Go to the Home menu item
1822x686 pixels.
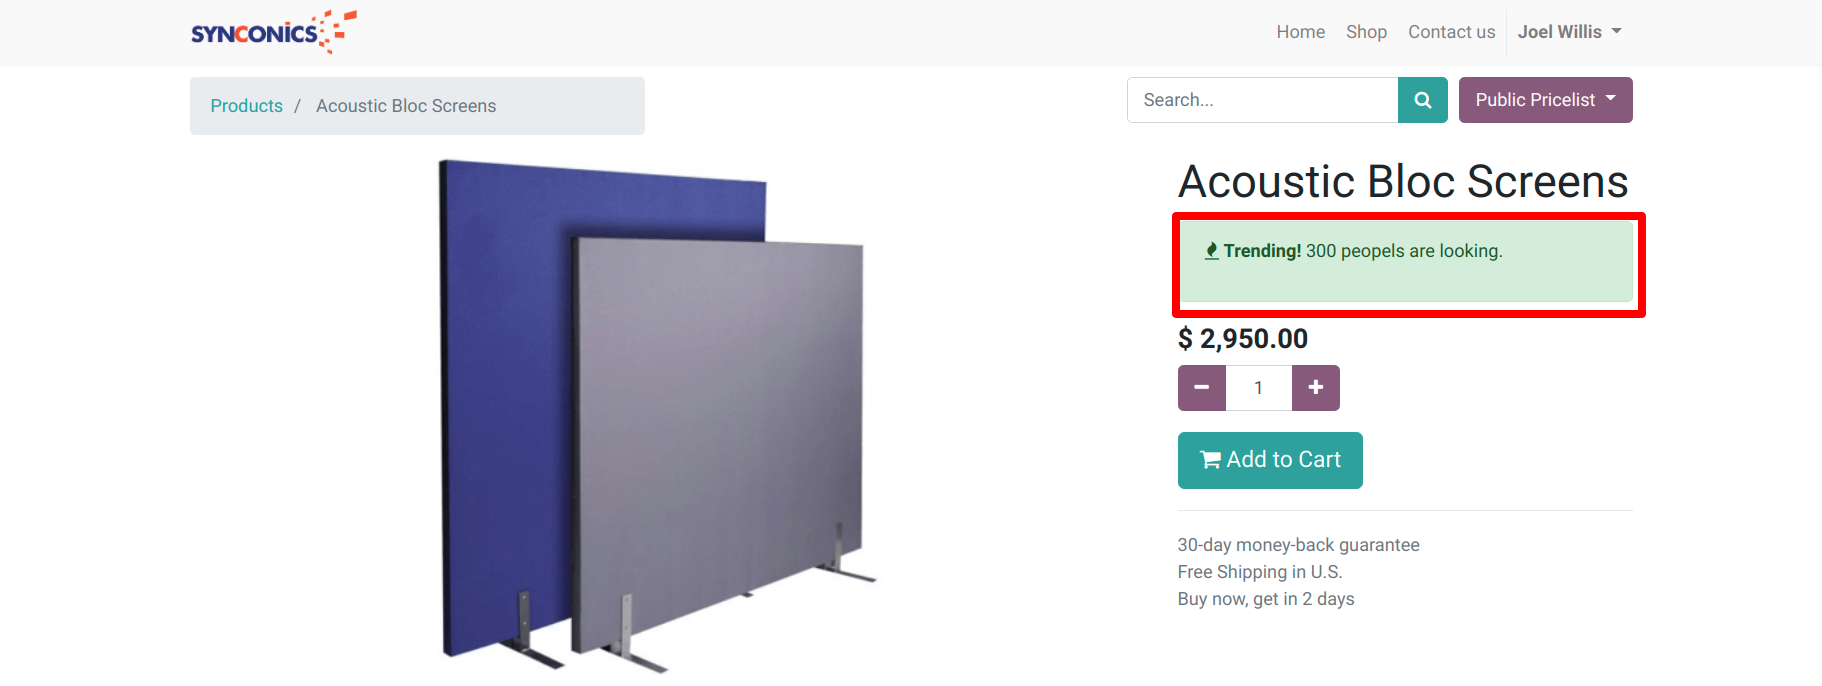pos(1300,32)
